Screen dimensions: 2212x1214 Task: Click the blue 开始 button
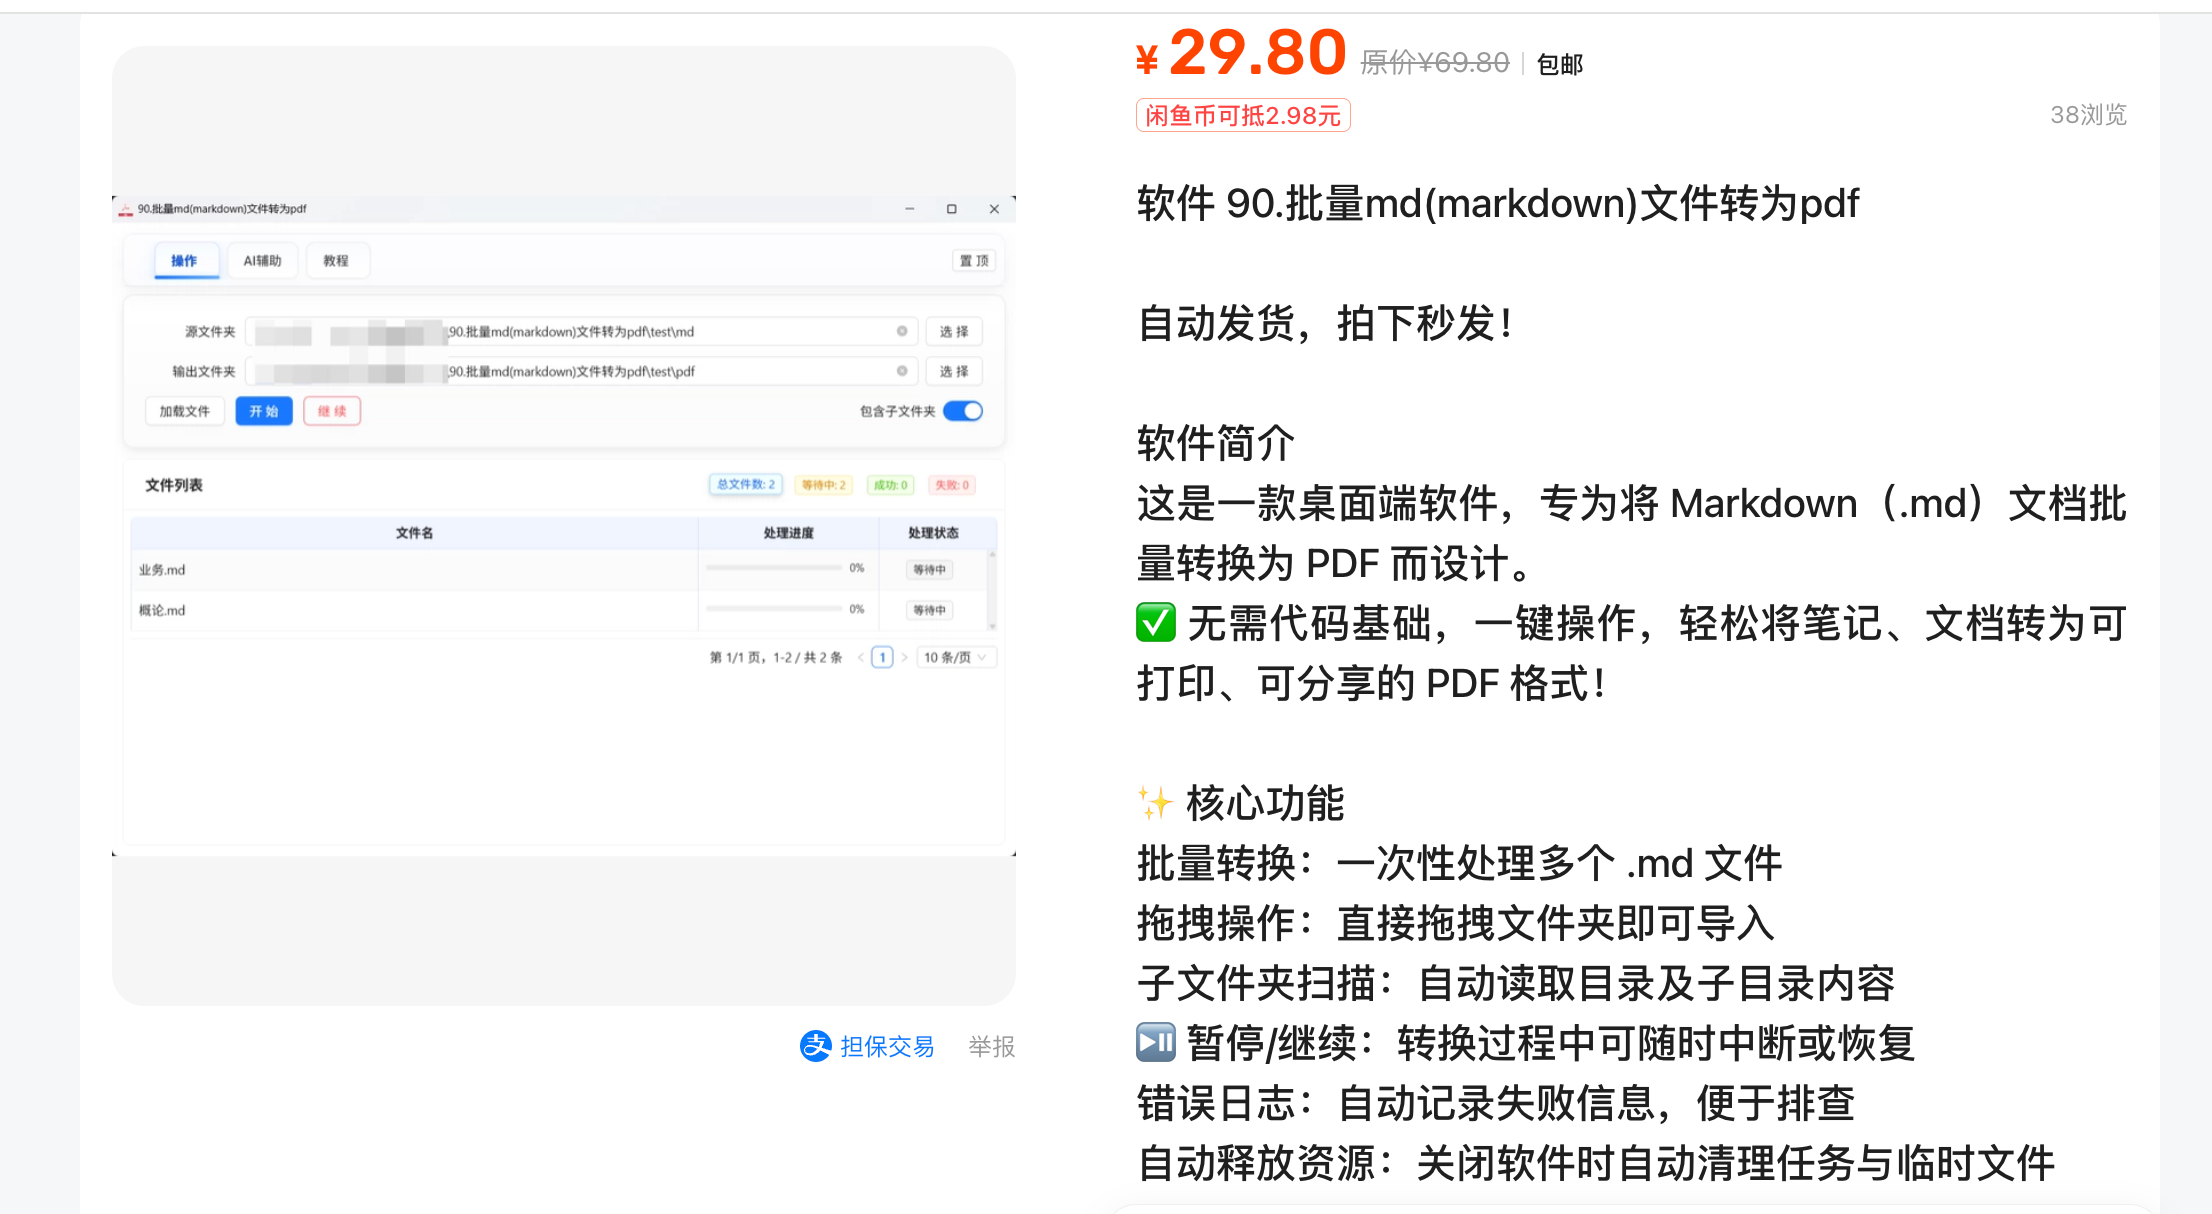264,411
